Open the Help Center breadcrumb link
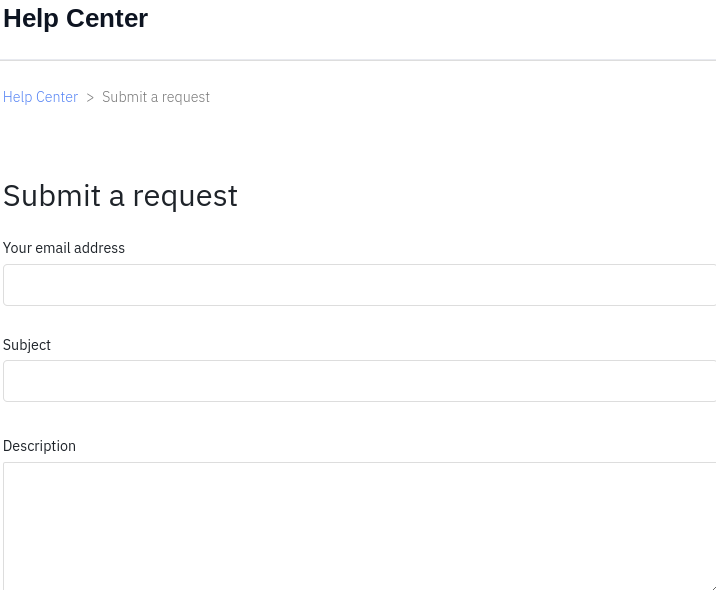Screen dimensions: 716x590 tap(40, 97)
